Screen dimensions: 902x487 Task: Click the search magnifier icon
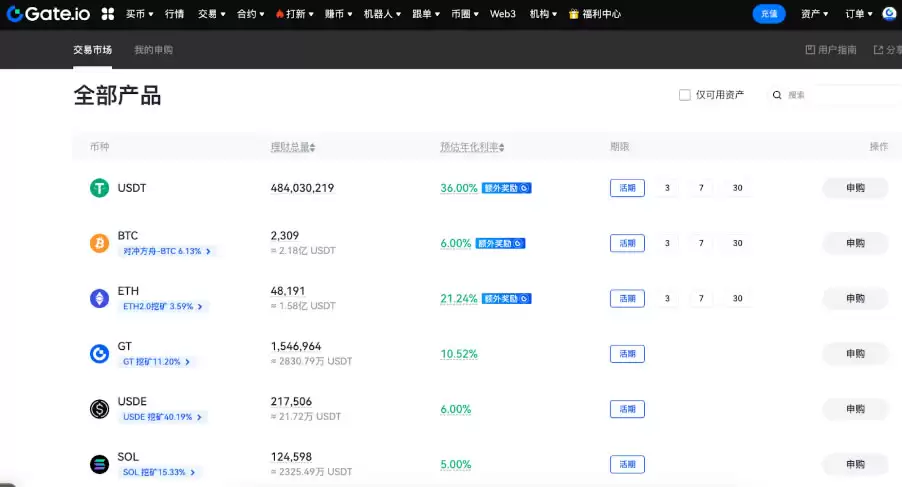[776, 95]
